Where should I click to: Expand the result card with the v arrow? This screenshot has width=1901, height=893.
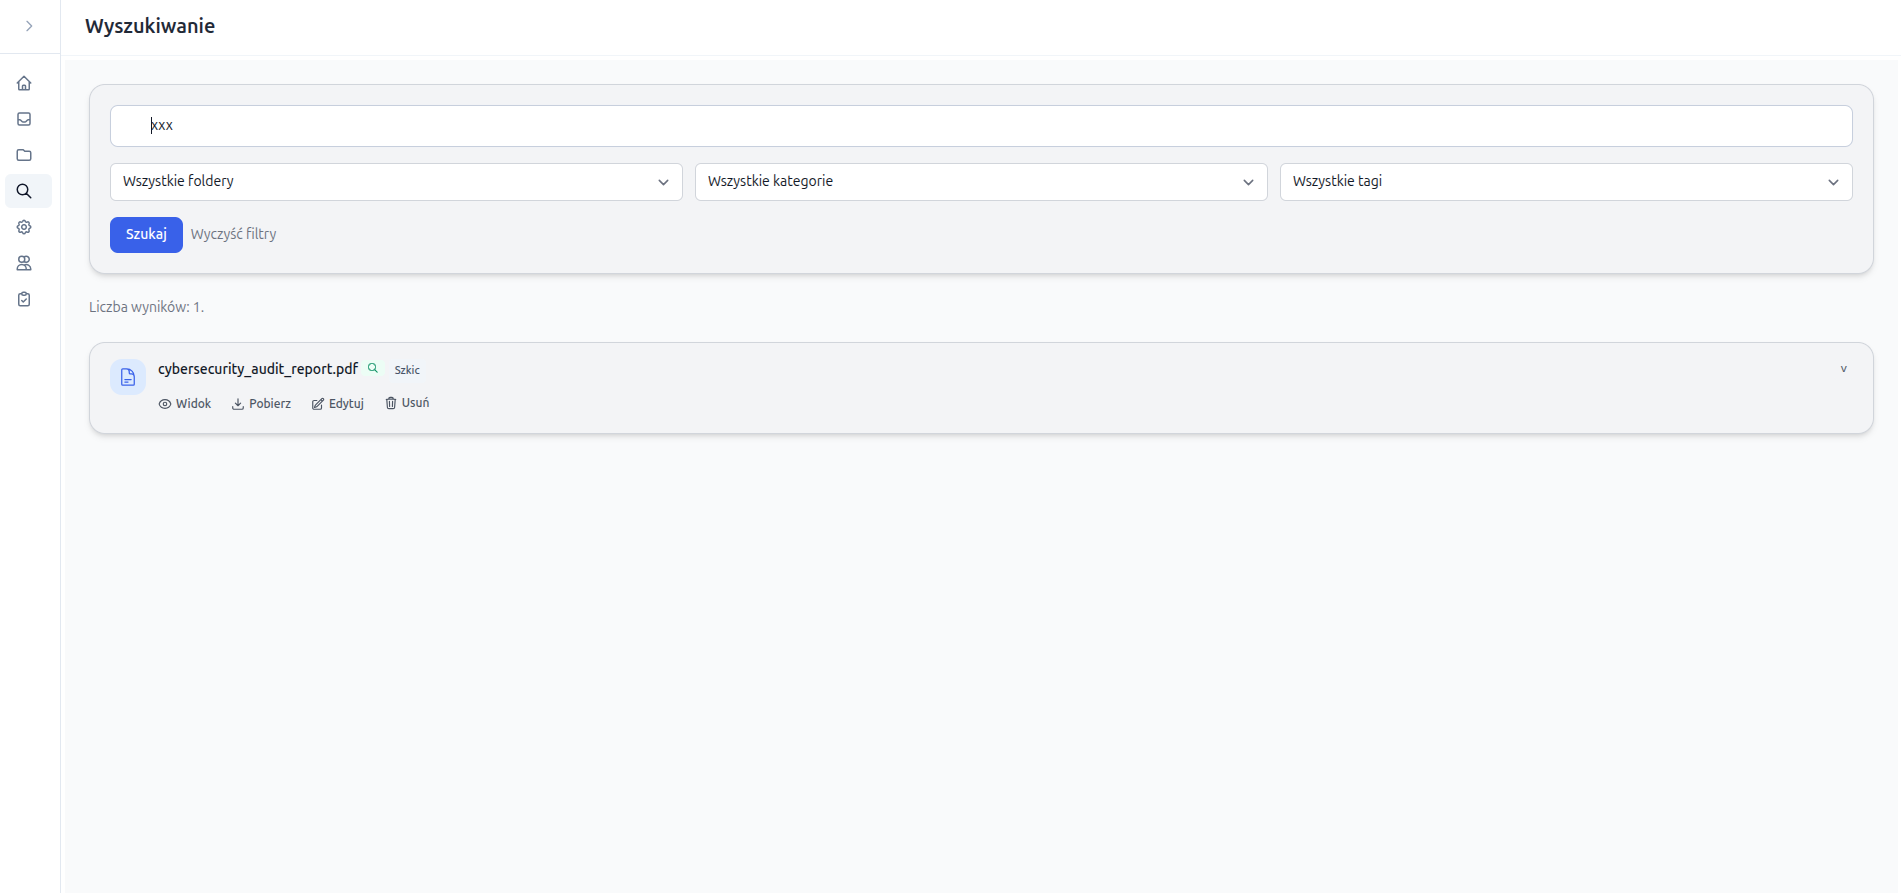click(1844, 369)
